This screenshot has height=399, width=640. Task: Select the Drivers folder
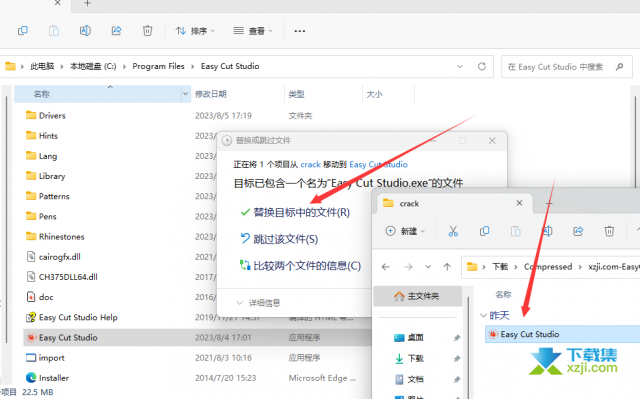point(52,115)
